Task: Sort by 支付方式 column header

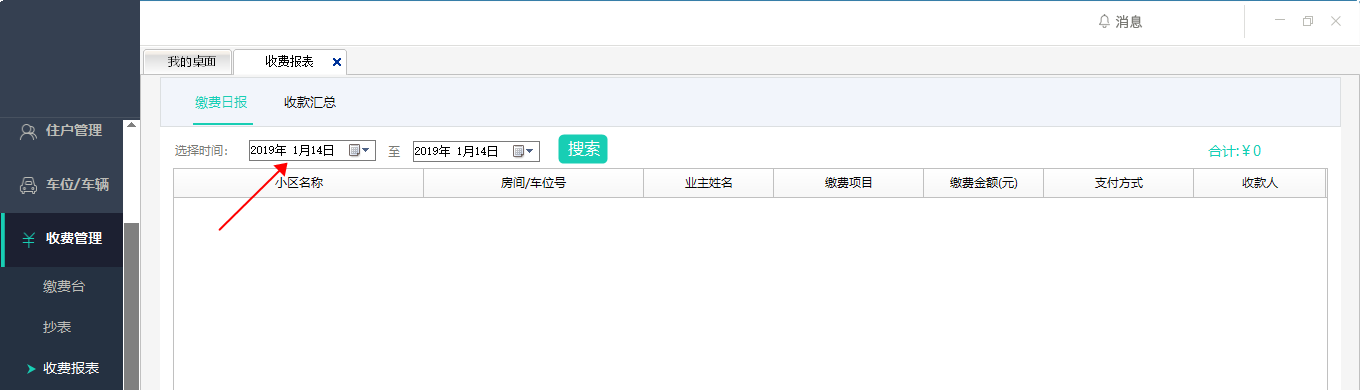Action: coord(1118,184)
